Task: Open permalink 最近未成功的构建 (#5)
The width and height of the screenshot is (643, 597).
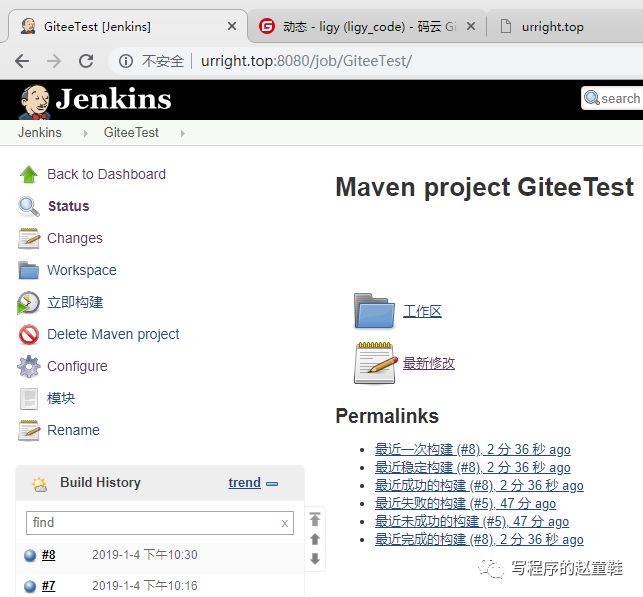Action: 472,522
